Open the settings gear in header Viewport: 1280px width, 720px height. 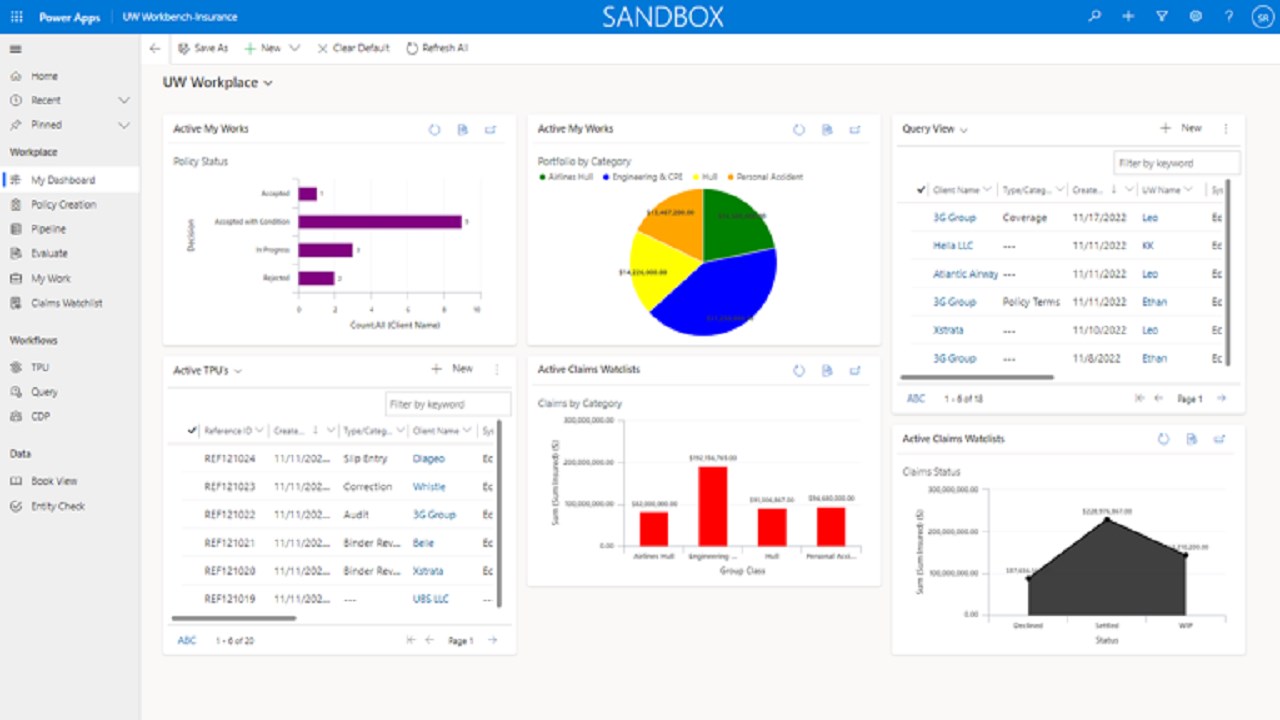pyautogui.click(x=1195, y=17)
